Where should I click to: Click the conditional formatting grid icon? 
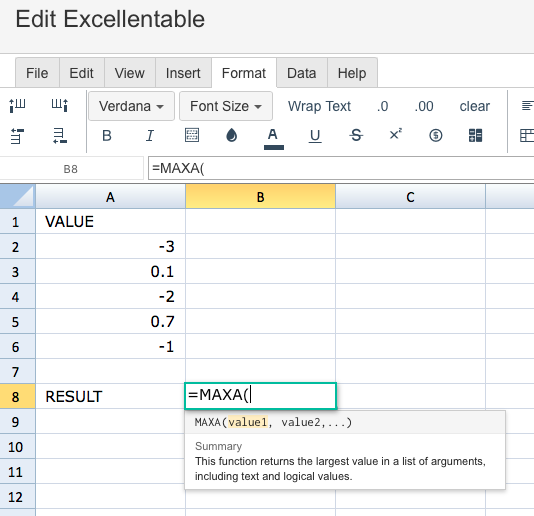(475, 135)
